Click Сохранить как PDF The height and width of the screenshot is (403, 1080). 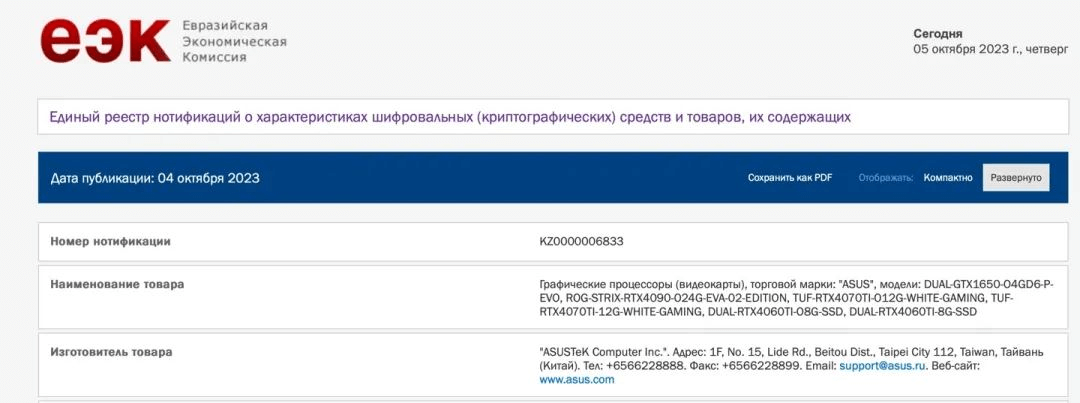coord(790,178)
